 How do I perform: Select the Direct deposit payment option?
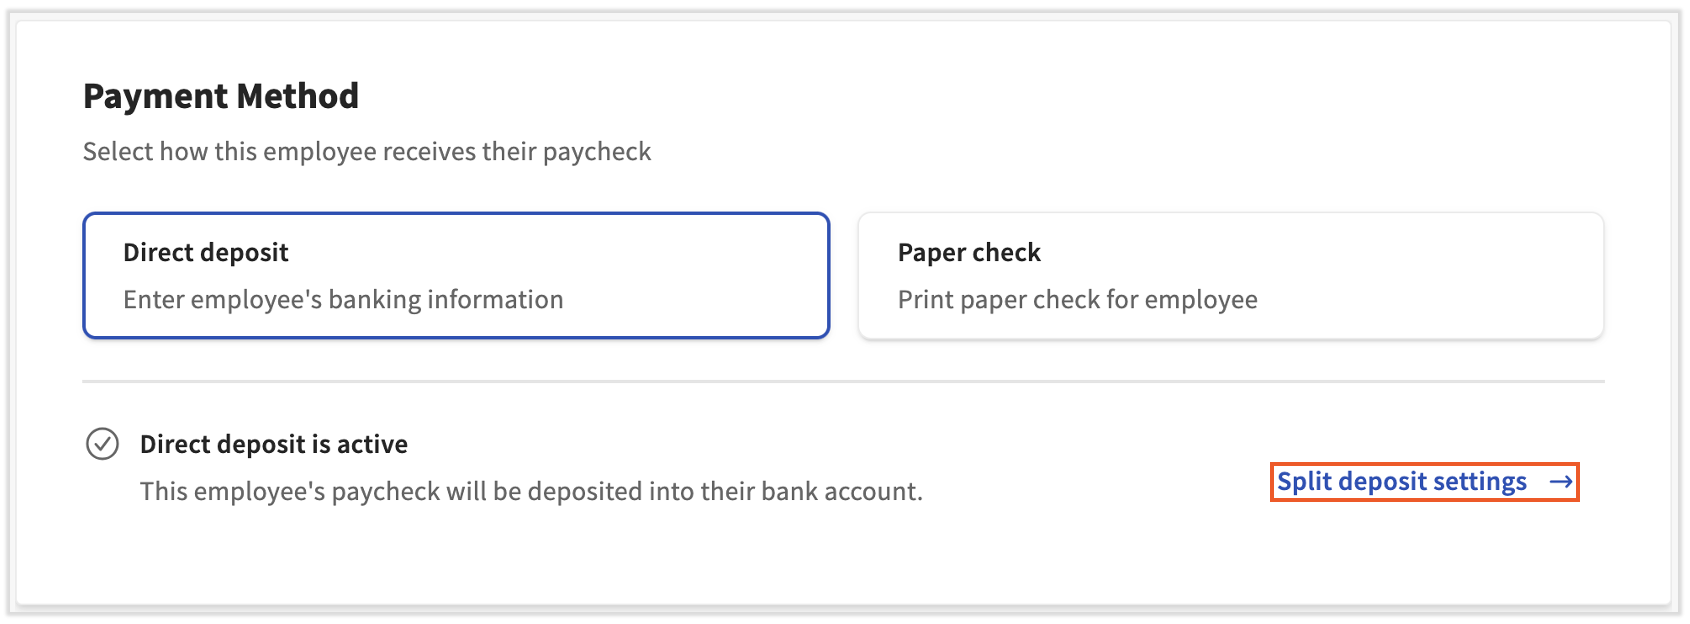(x=456, y=275)
